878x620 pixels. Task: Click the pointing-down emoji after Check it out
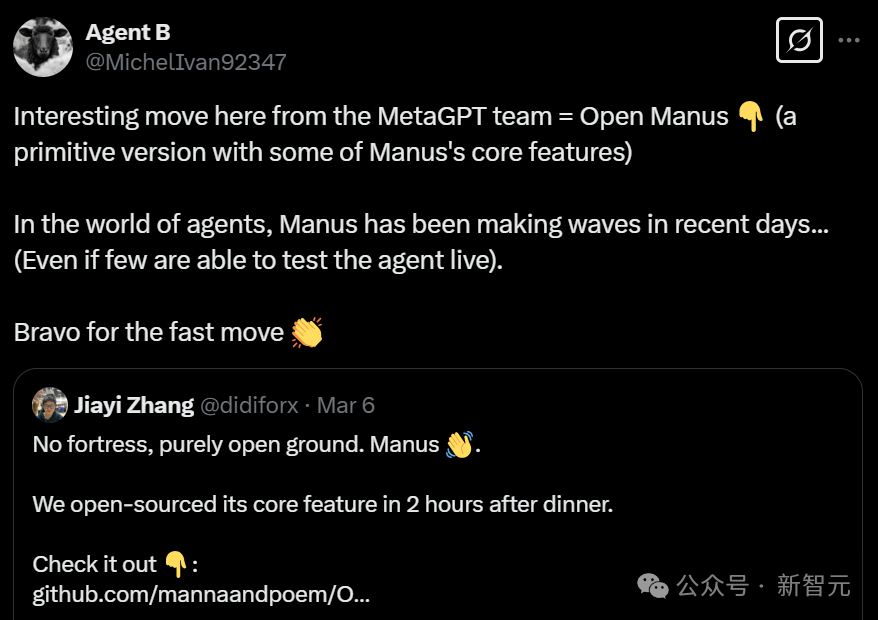pos(175,564)
